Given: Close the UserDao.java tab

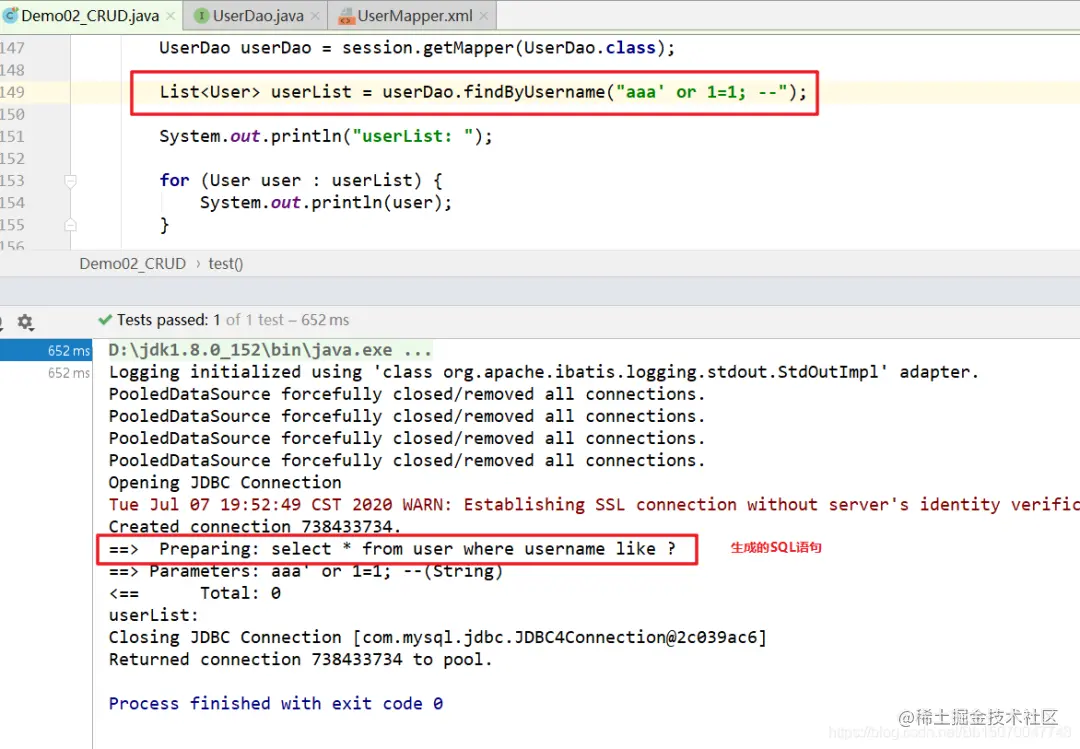Looking at the screenshot, I should coord(314,16).
